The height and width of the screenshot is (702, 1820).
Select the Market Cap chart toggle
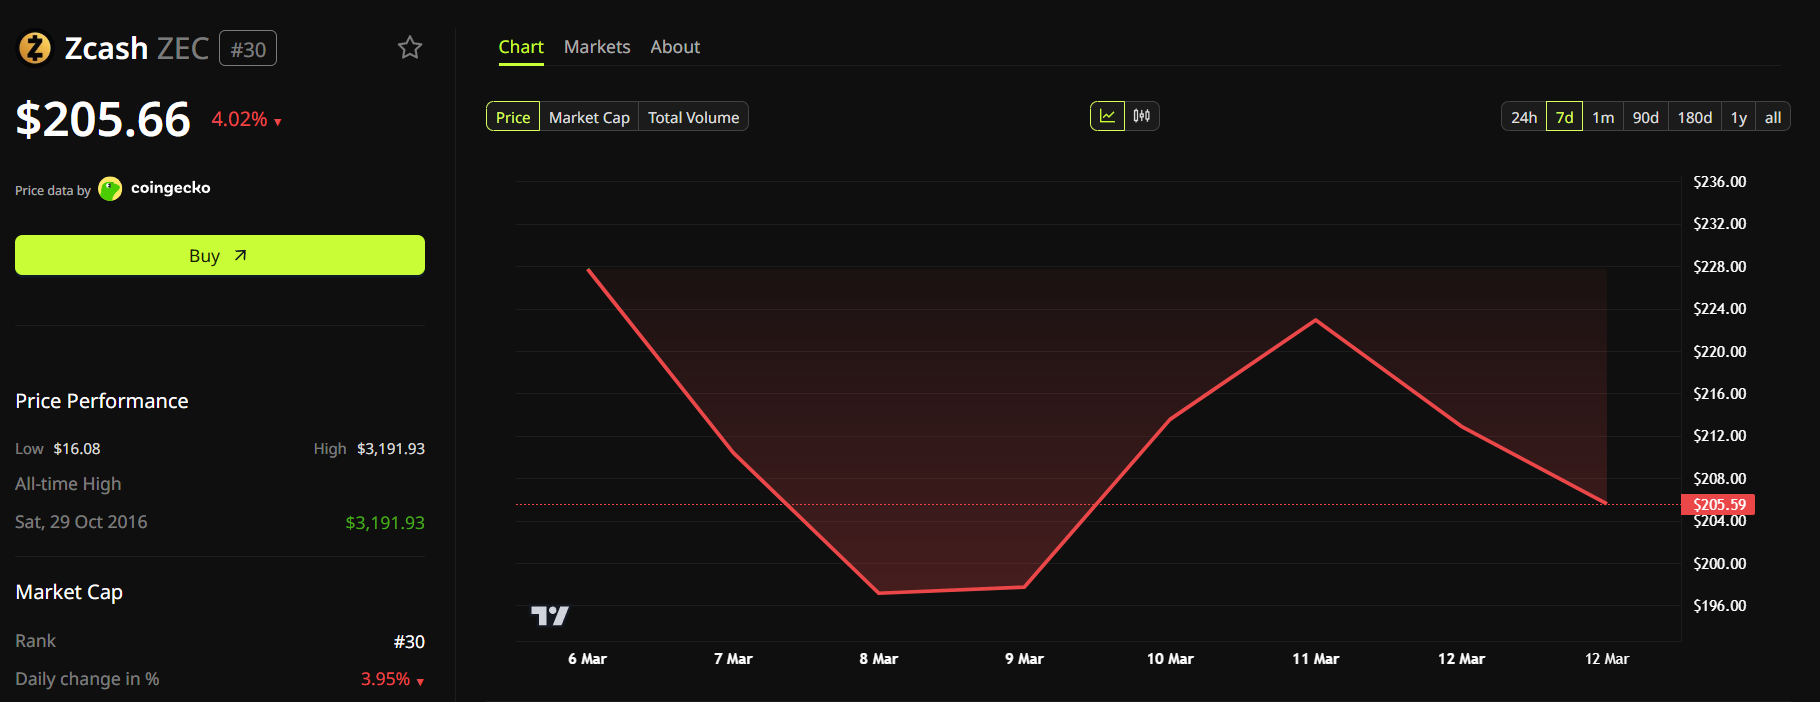(x=589, y=117)
